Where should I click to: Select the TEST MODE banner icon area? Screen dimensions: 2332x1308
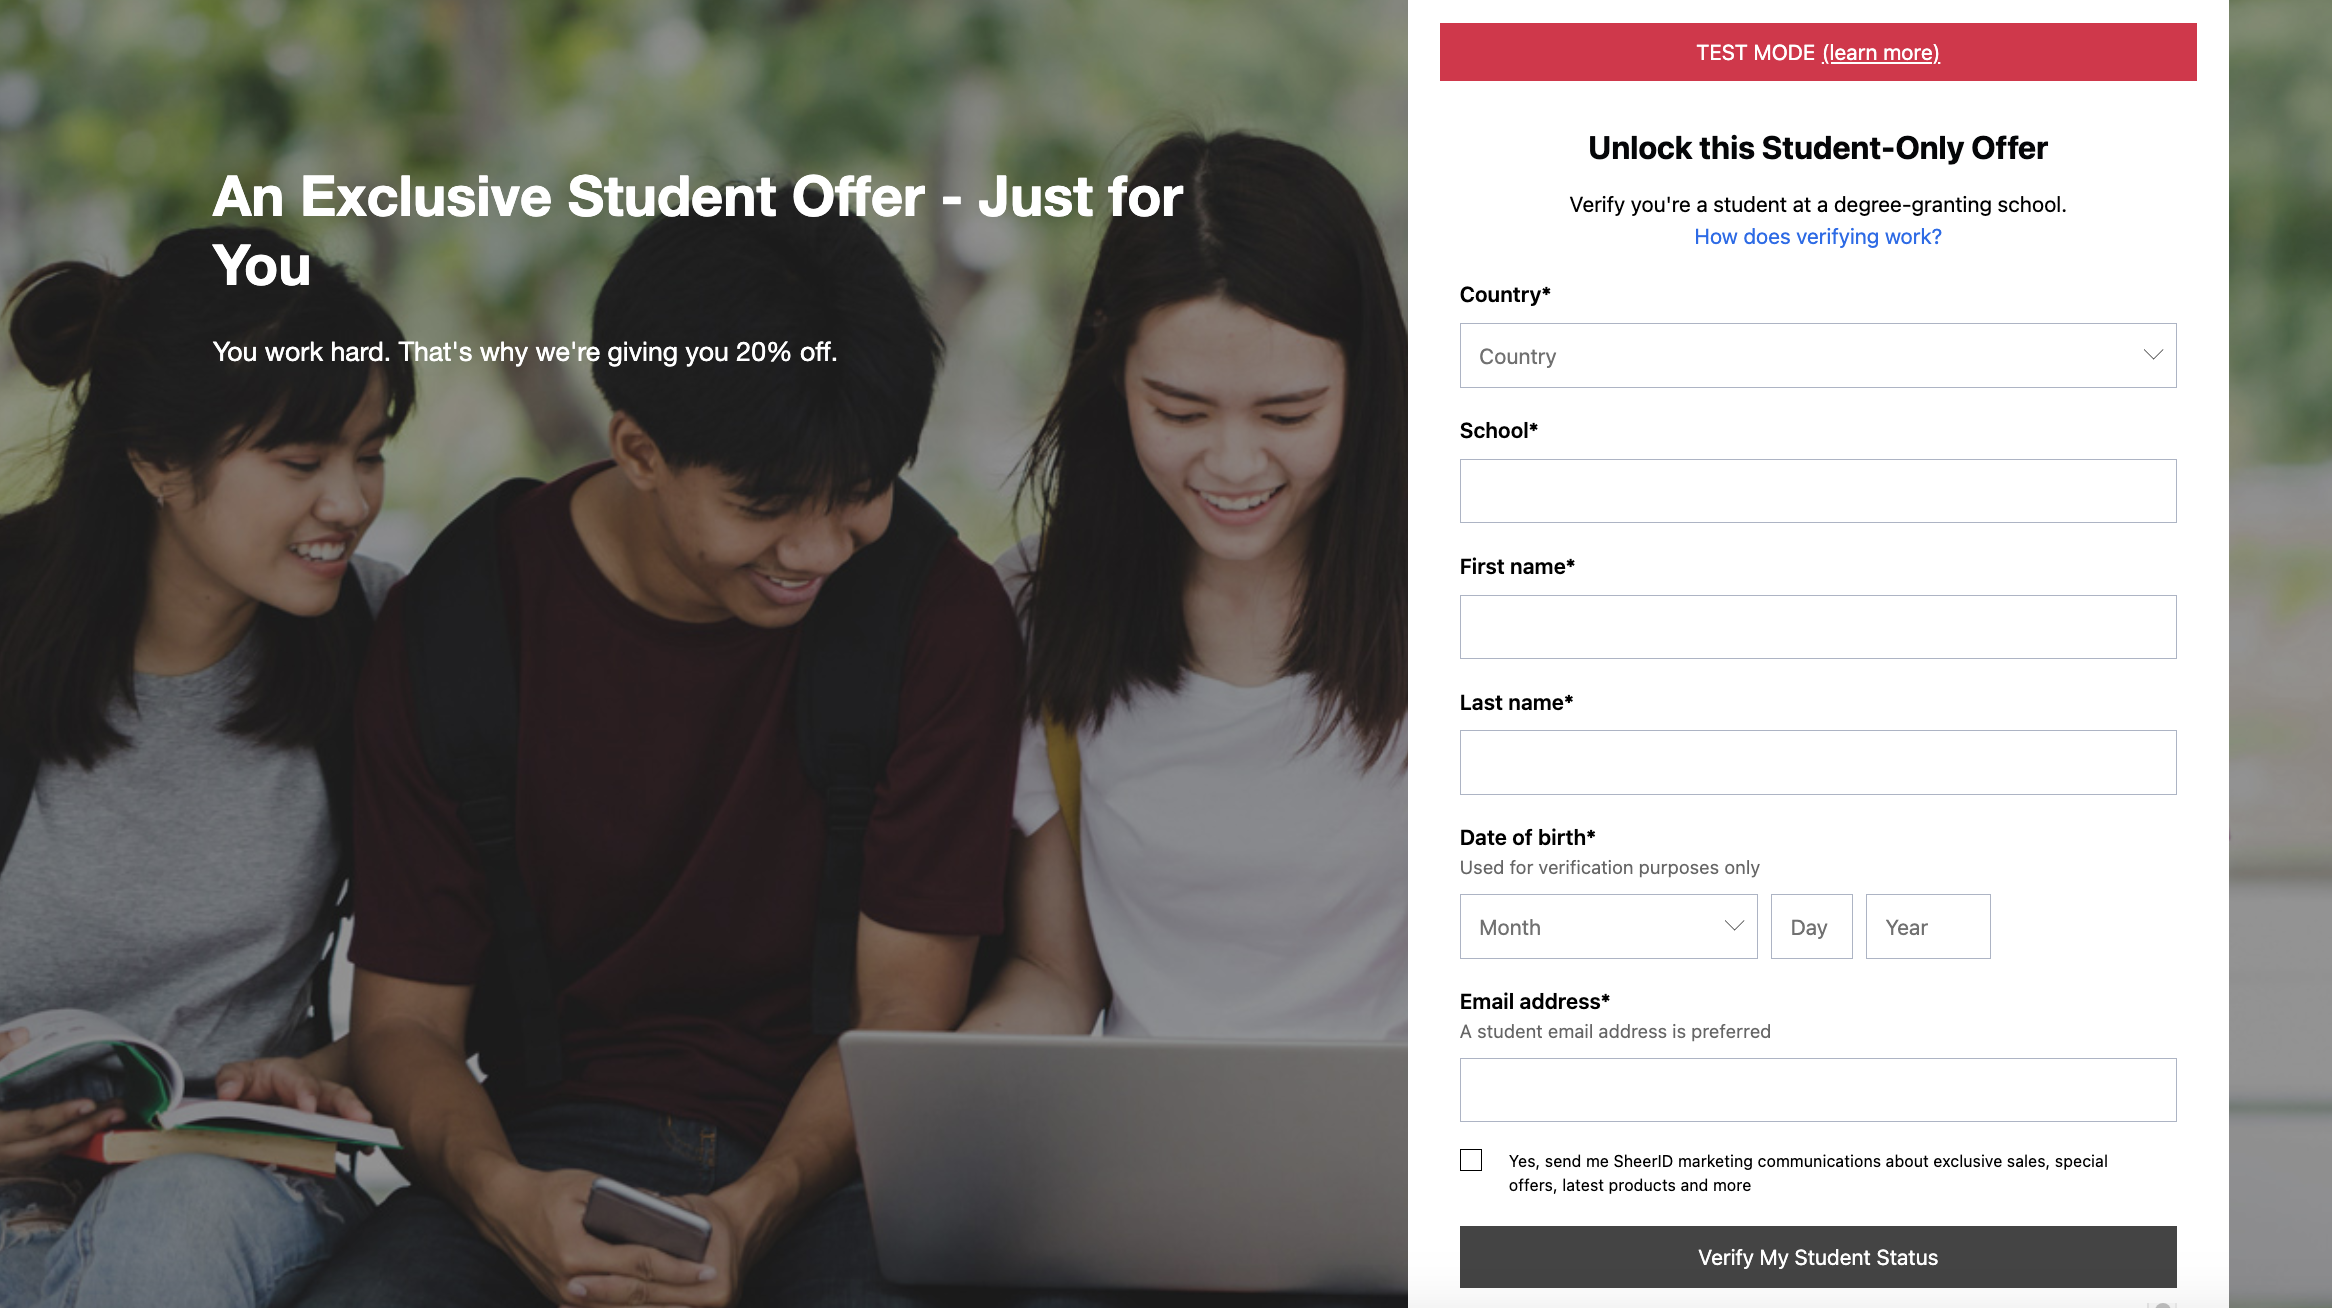[1816, 51]
